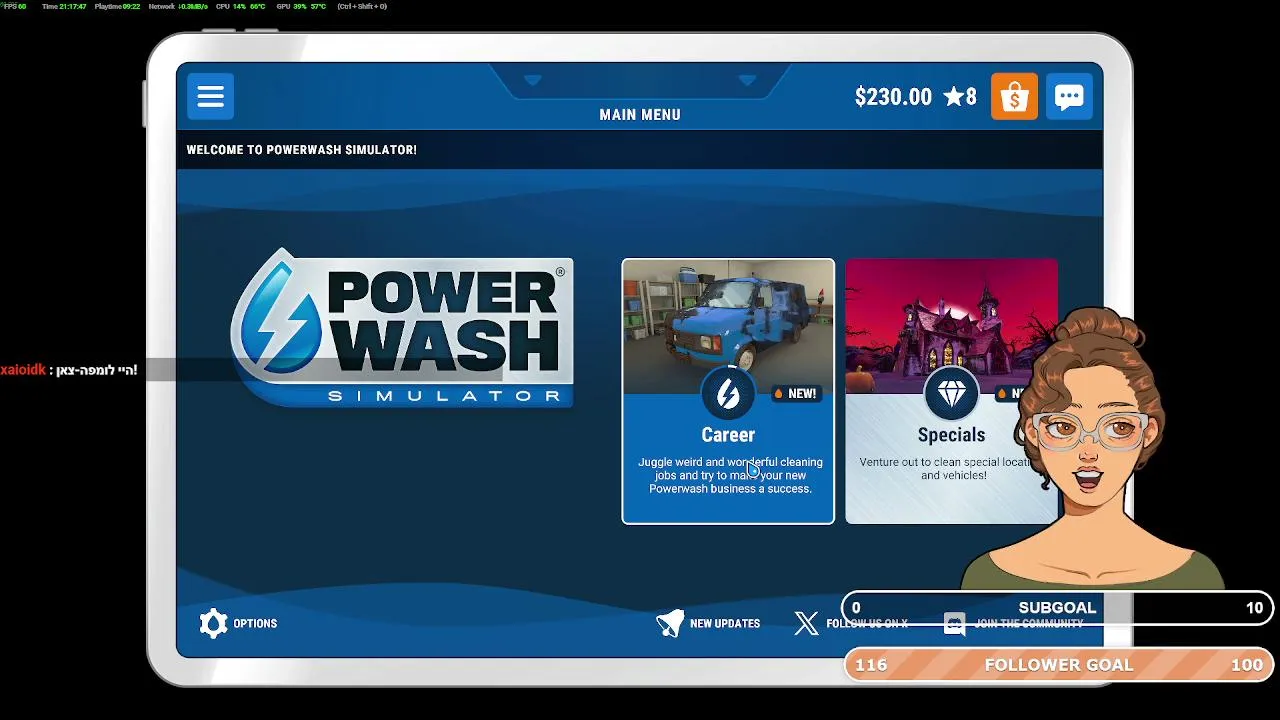Image resolution: width=1280 pixels, height=720 pixels.
Task: Select the Career mode card
Action: pos(728,391)
